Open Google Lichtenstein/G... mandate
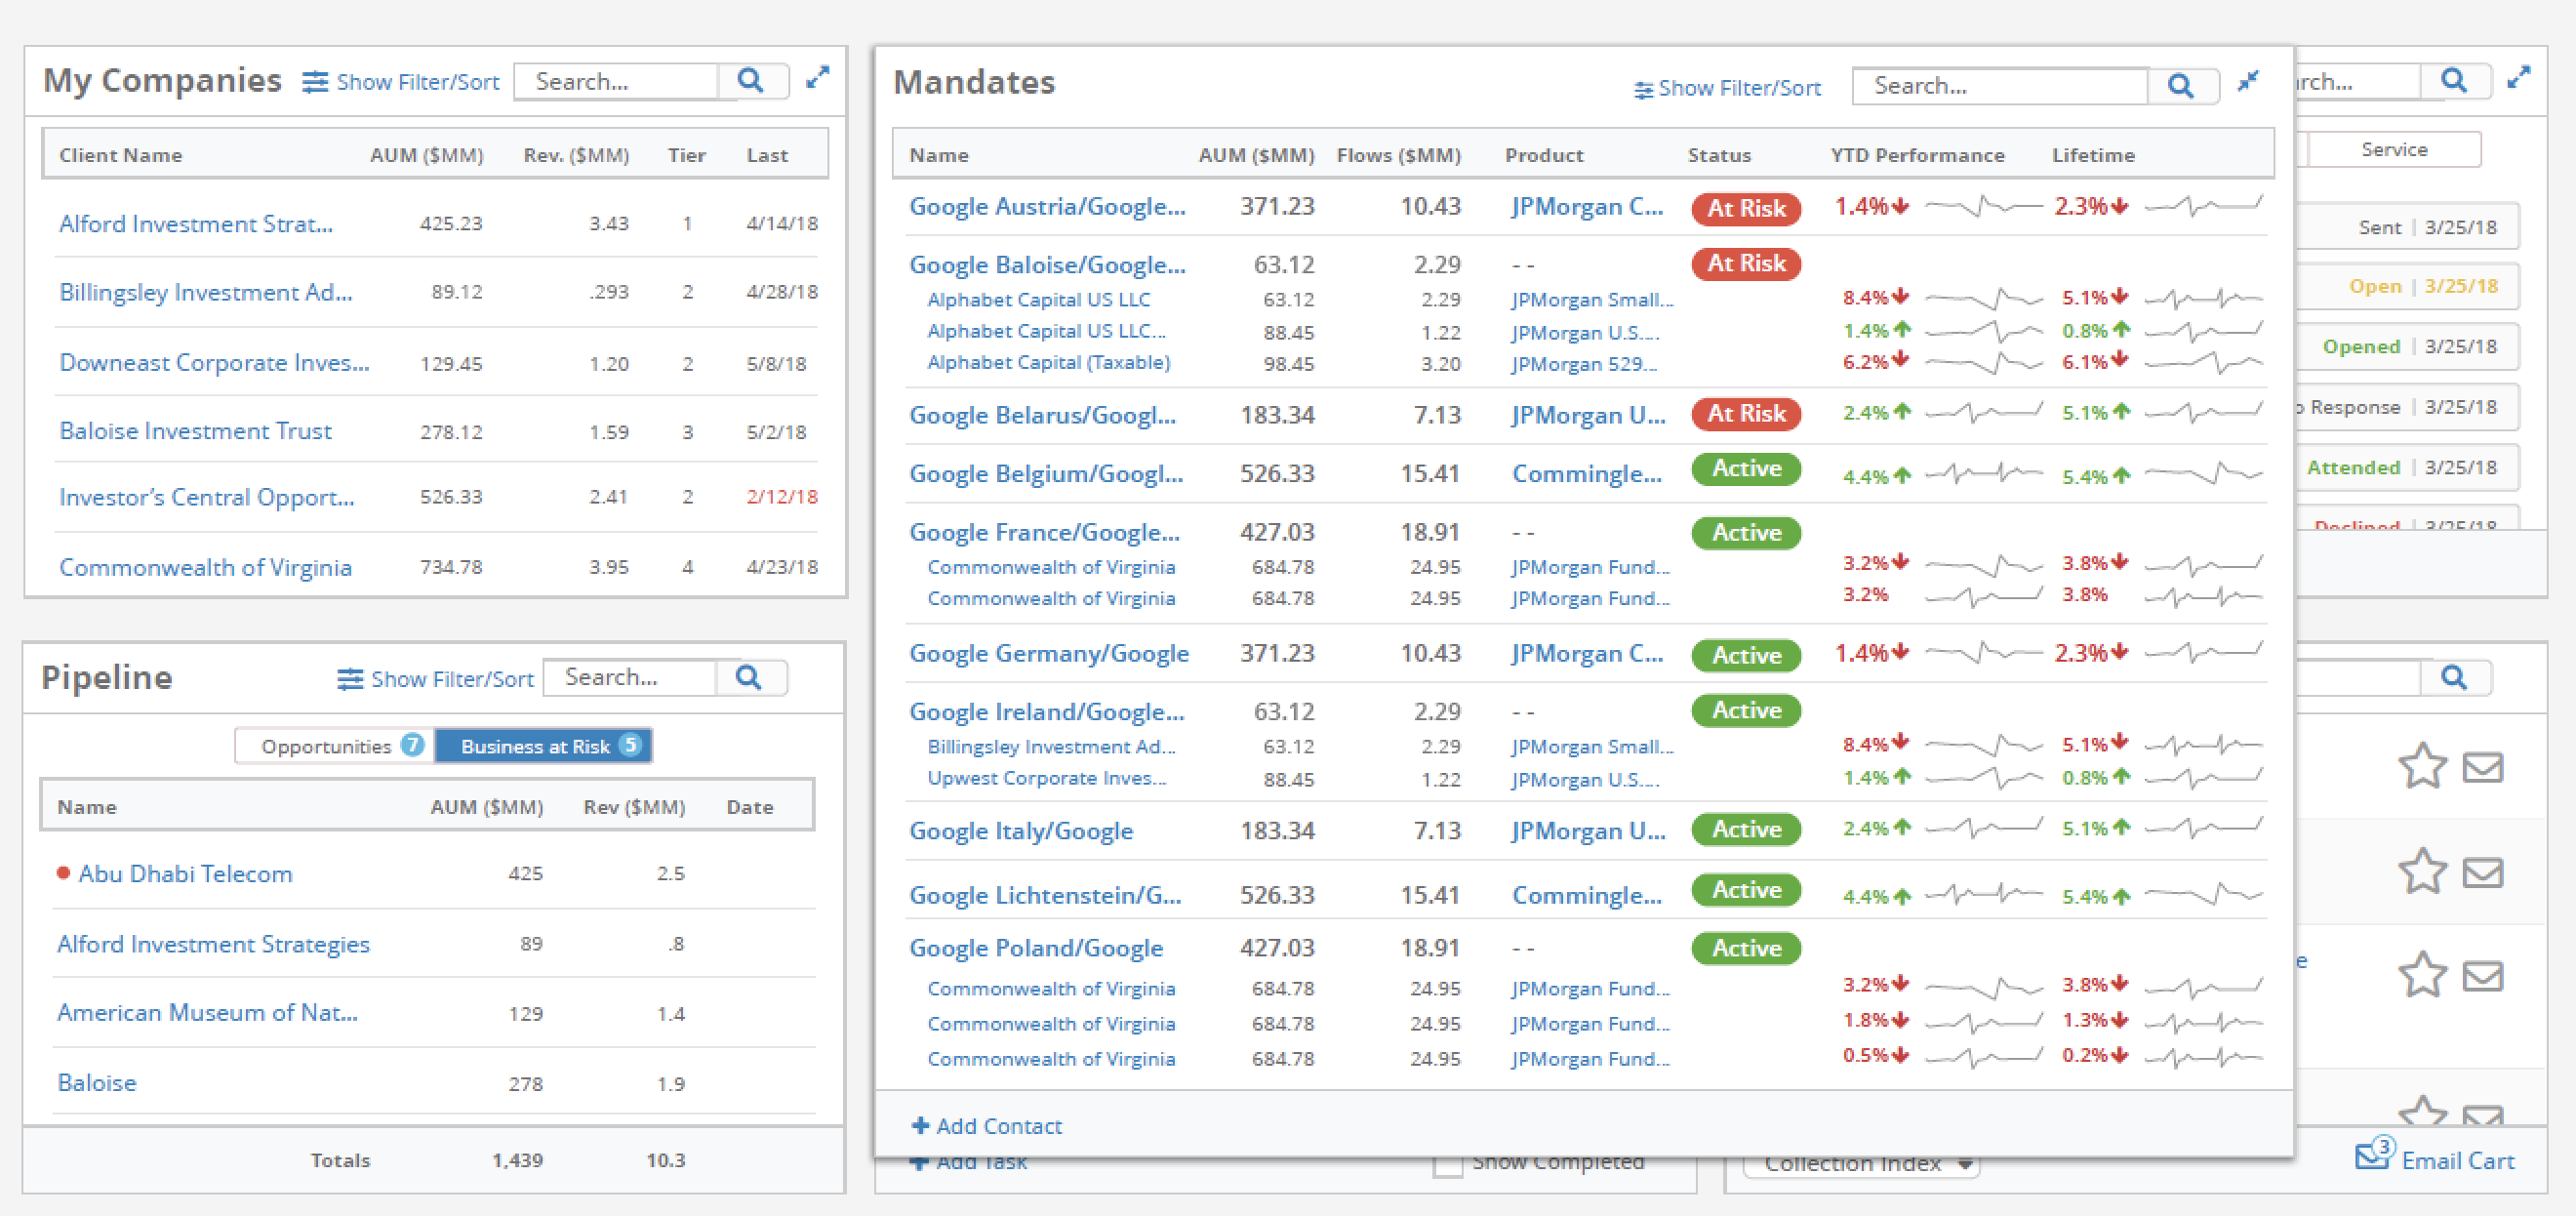 1045,895
